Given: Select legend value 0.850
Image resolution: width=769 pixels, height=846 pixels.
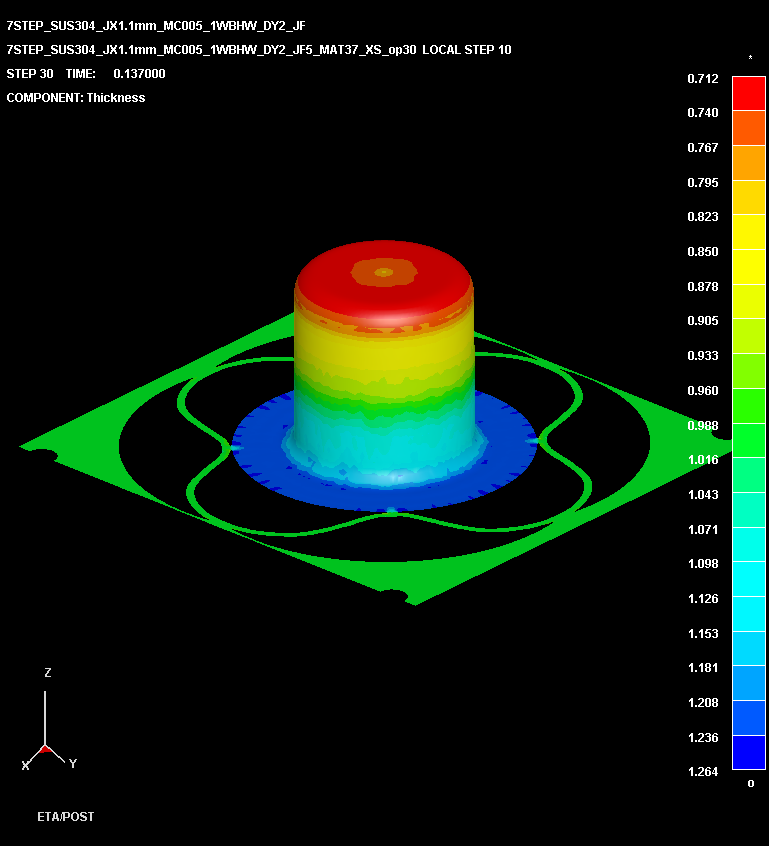Looking at the screenshot, I should pyautogui.click(x=703, y=251).
